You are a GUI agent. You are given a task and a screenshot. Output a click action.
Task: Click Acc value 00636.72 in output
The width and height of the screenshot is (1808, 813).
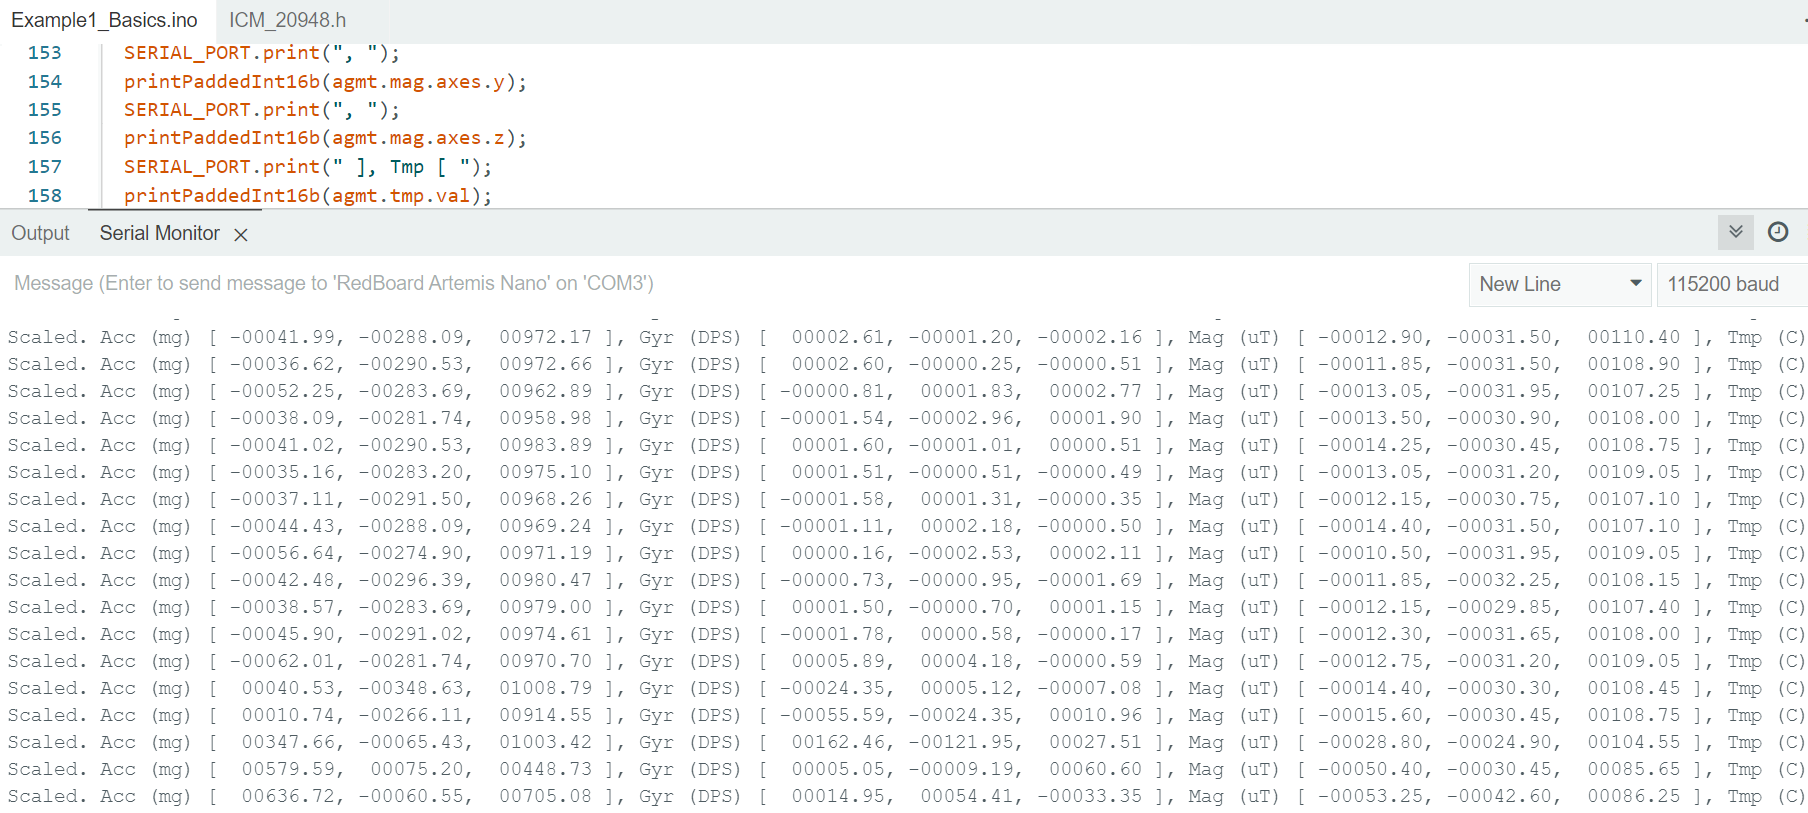[x=287, y=797]
